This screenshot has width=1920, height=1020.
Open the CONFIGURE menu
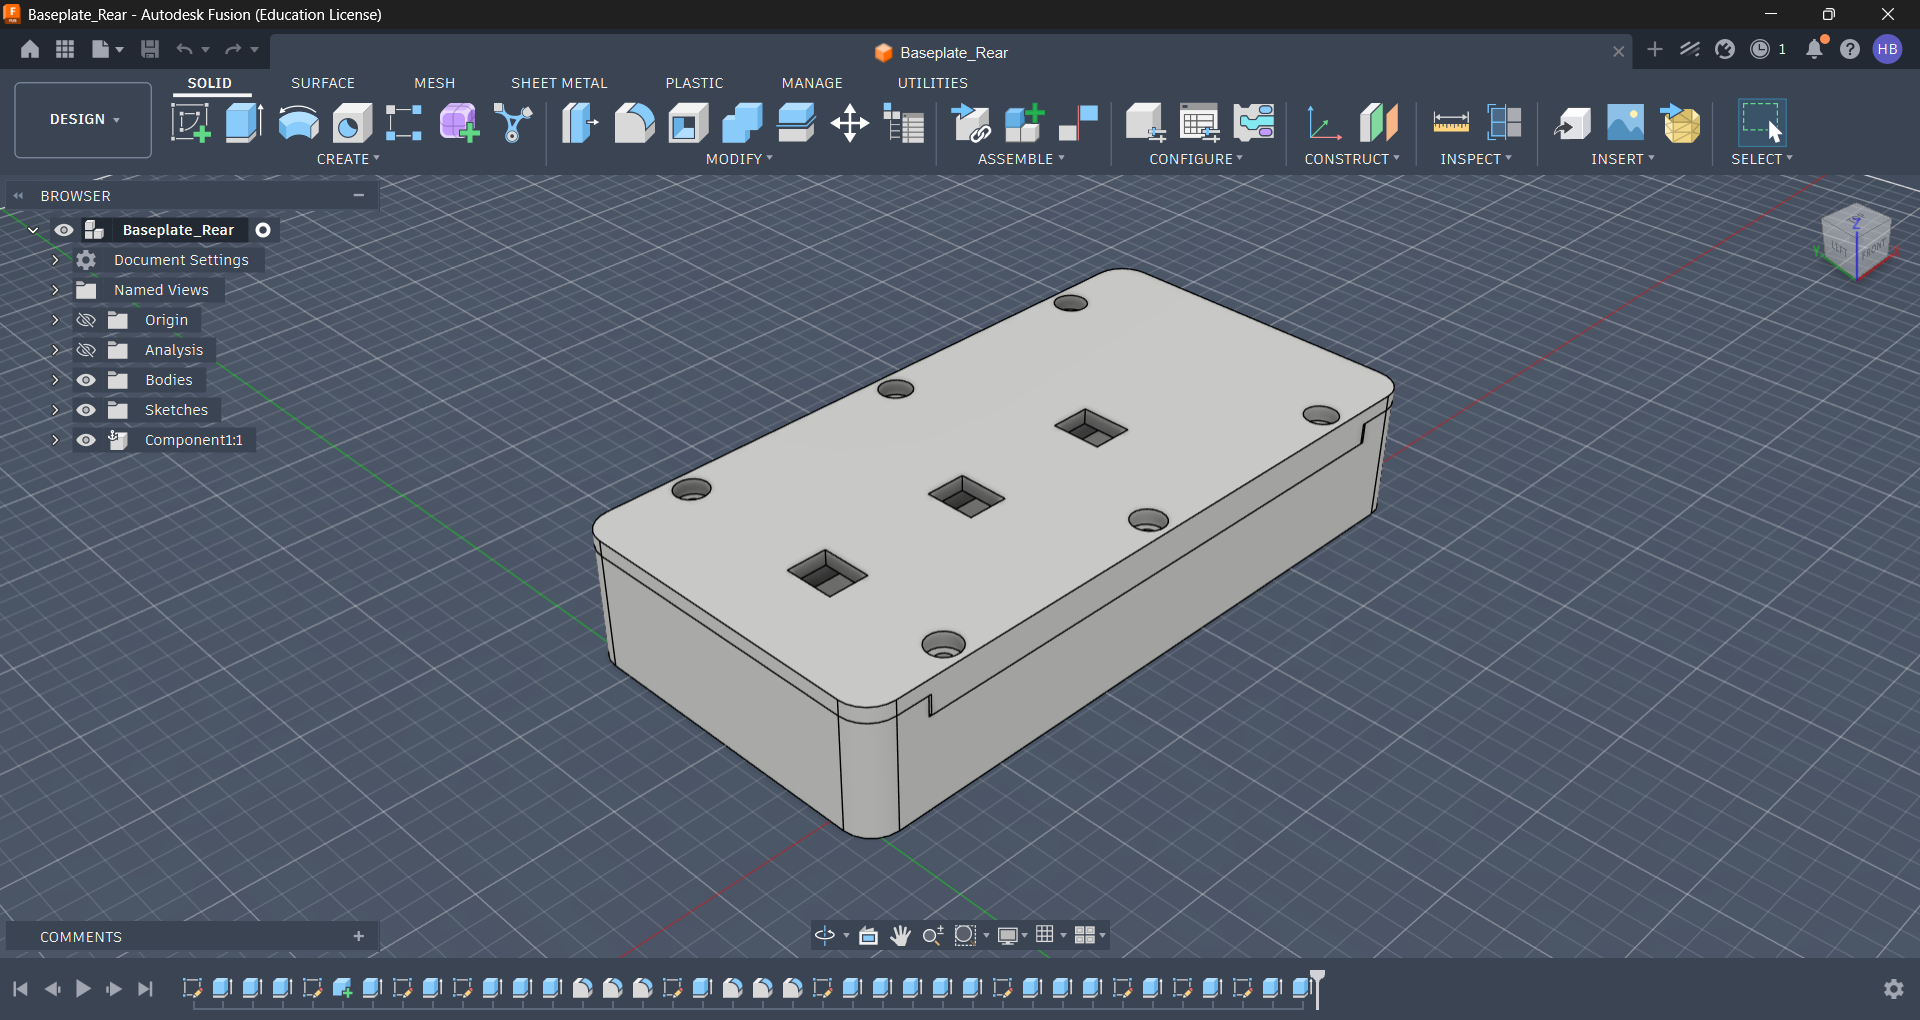click(1196, 159)
